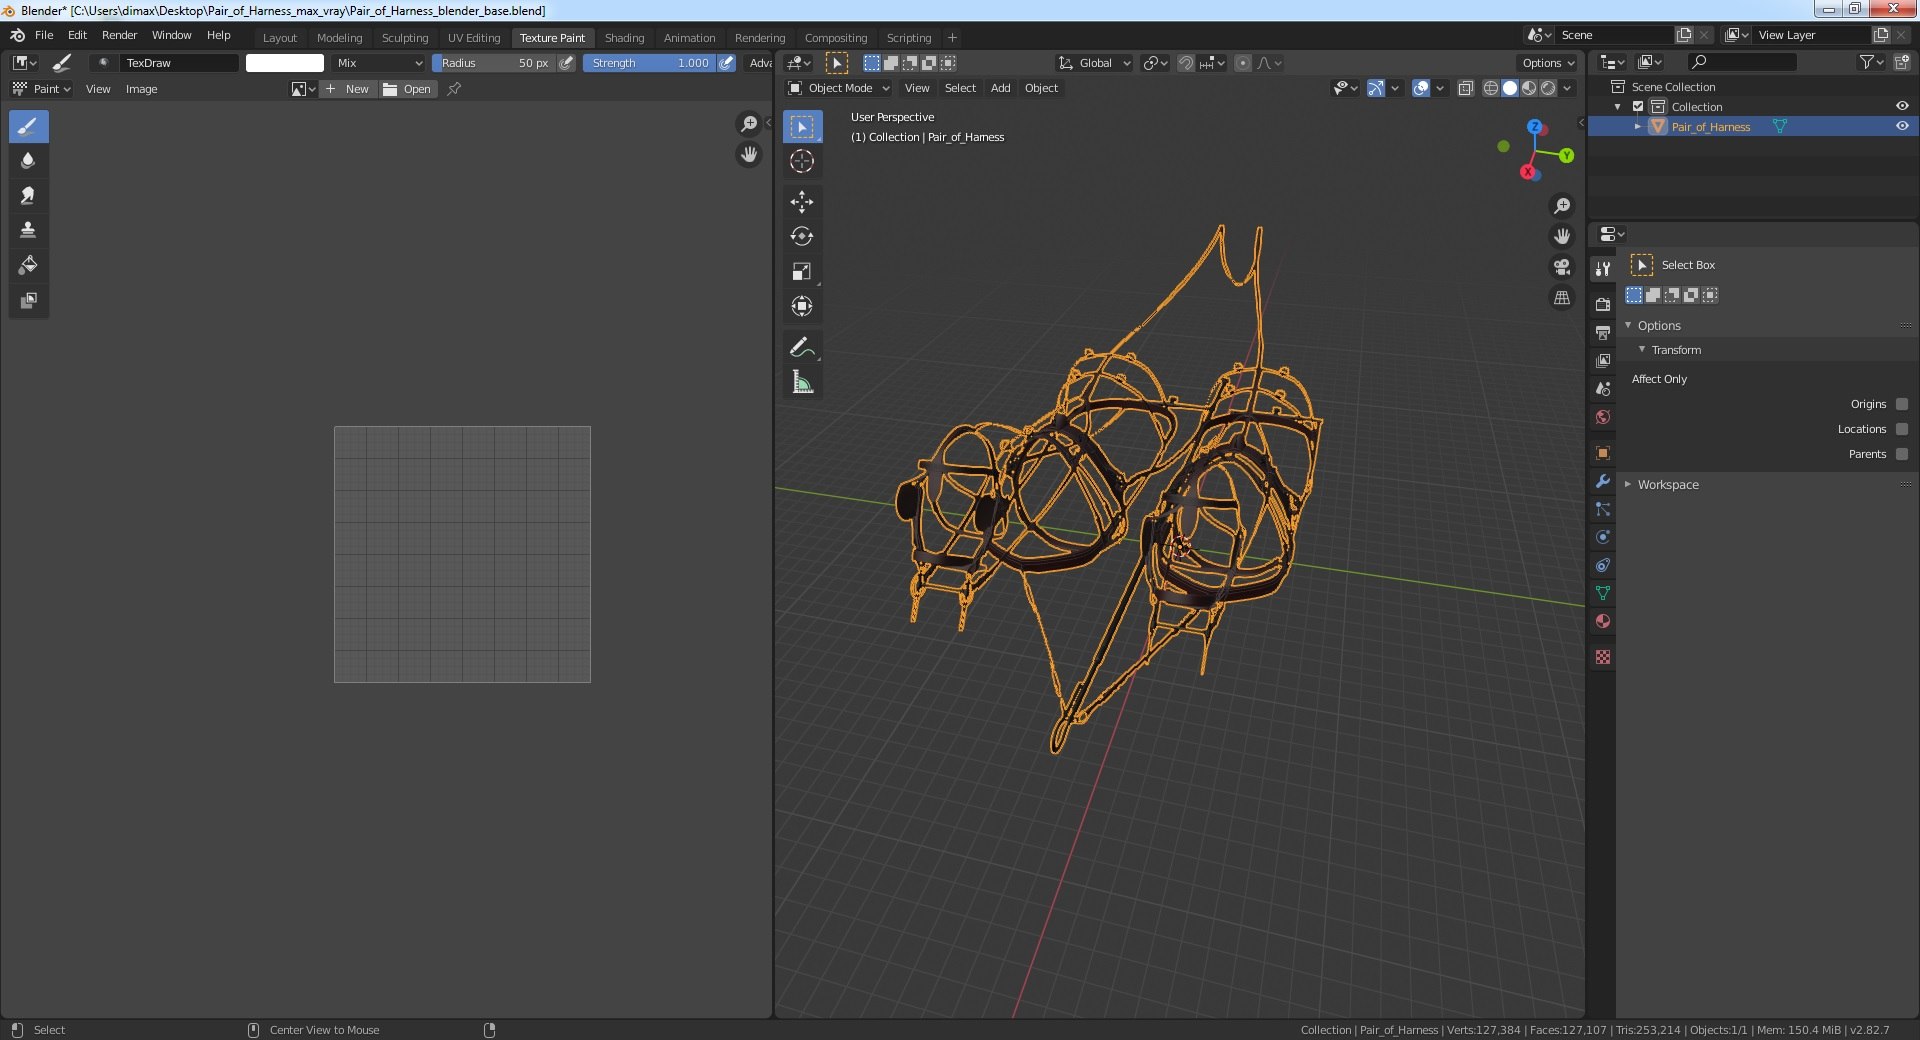Toggle visibility of Pair_of_Harness object
This screenshot has height=1040, width=1920.
(1902, 126)
